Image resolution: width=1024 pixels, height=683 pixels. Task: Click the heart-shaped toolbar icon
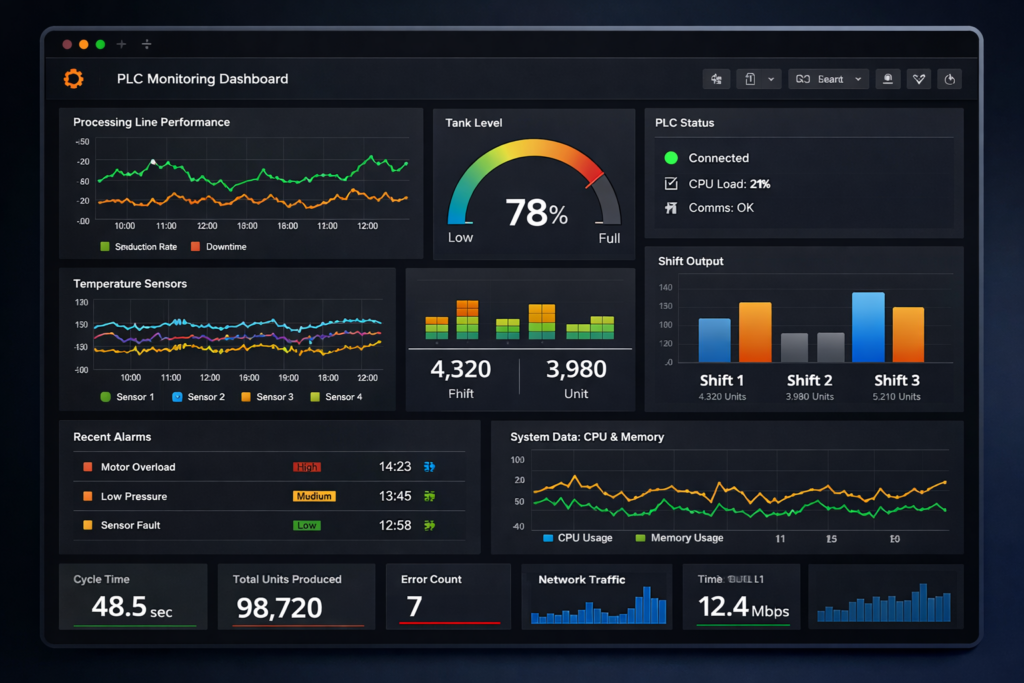tap(919, 79)
